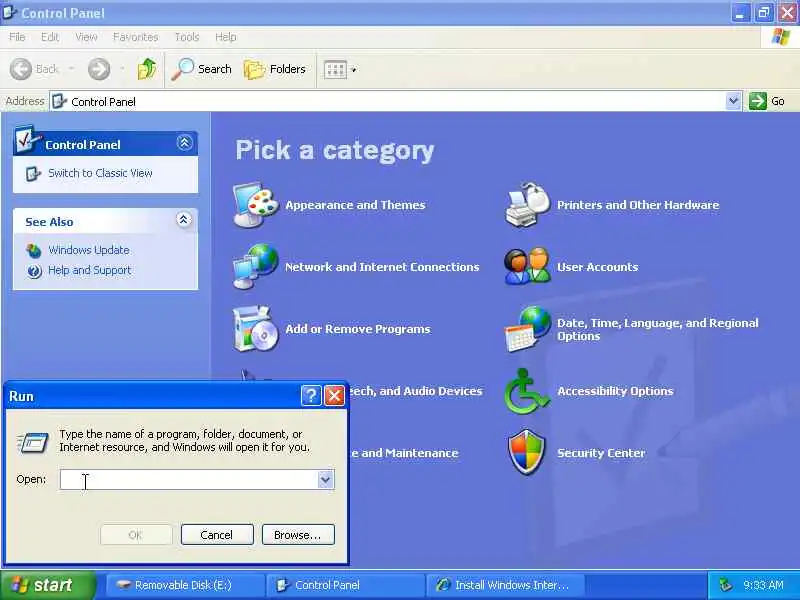Viewport: 800px width, 600px height.
Task: Open the Security Center shield icon
Action: coord(527,453)
